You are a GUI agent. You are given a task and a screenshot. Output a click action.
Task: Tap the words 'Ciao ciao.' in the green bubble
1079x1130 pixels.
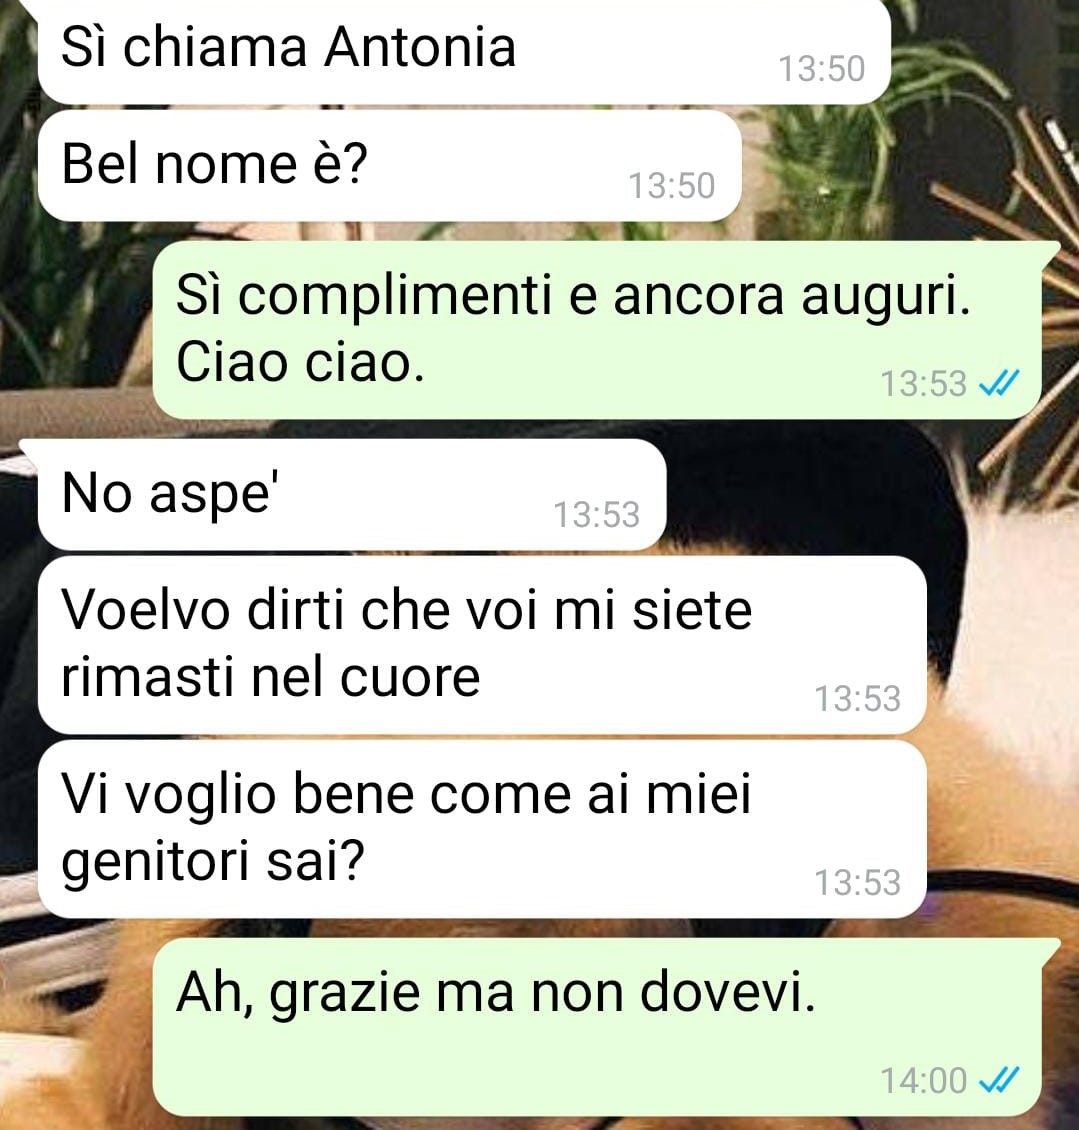(x=300, y=362)
